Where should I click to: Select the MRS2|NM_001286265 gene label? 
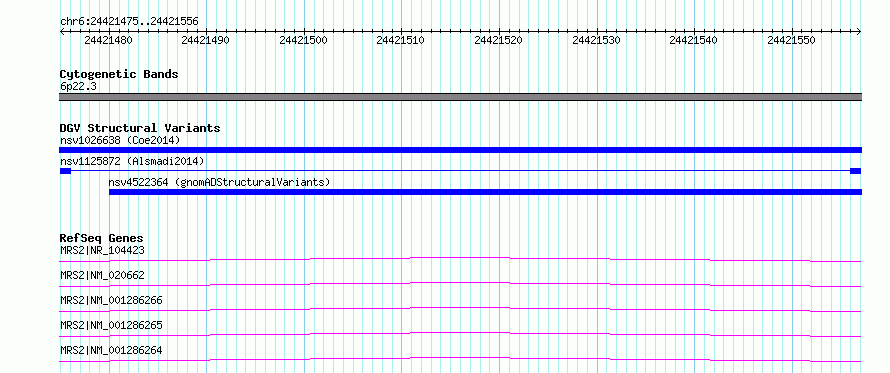point(111,325)
